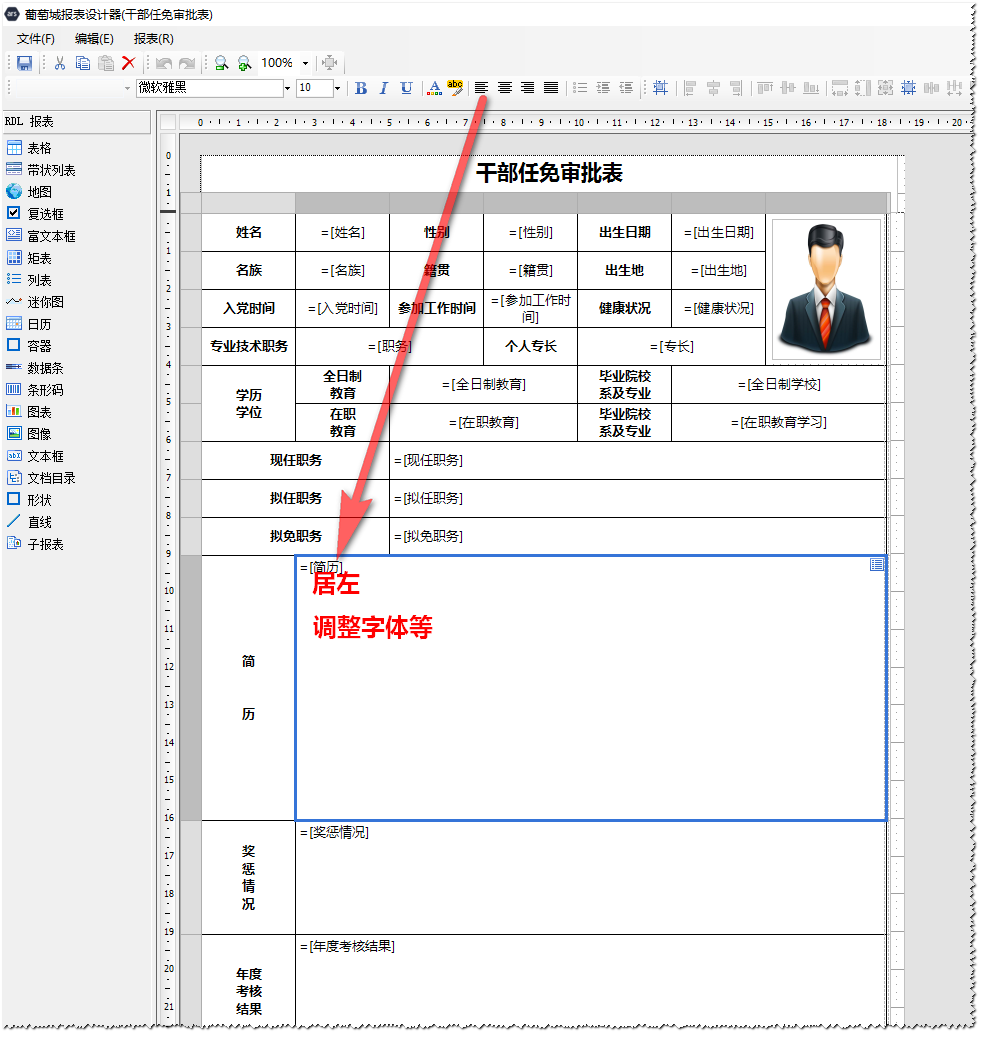Click the paste clipboard icon
The width and height of the screenshot is (985, 1038).
pyautogui.click(x=106, y=64)
